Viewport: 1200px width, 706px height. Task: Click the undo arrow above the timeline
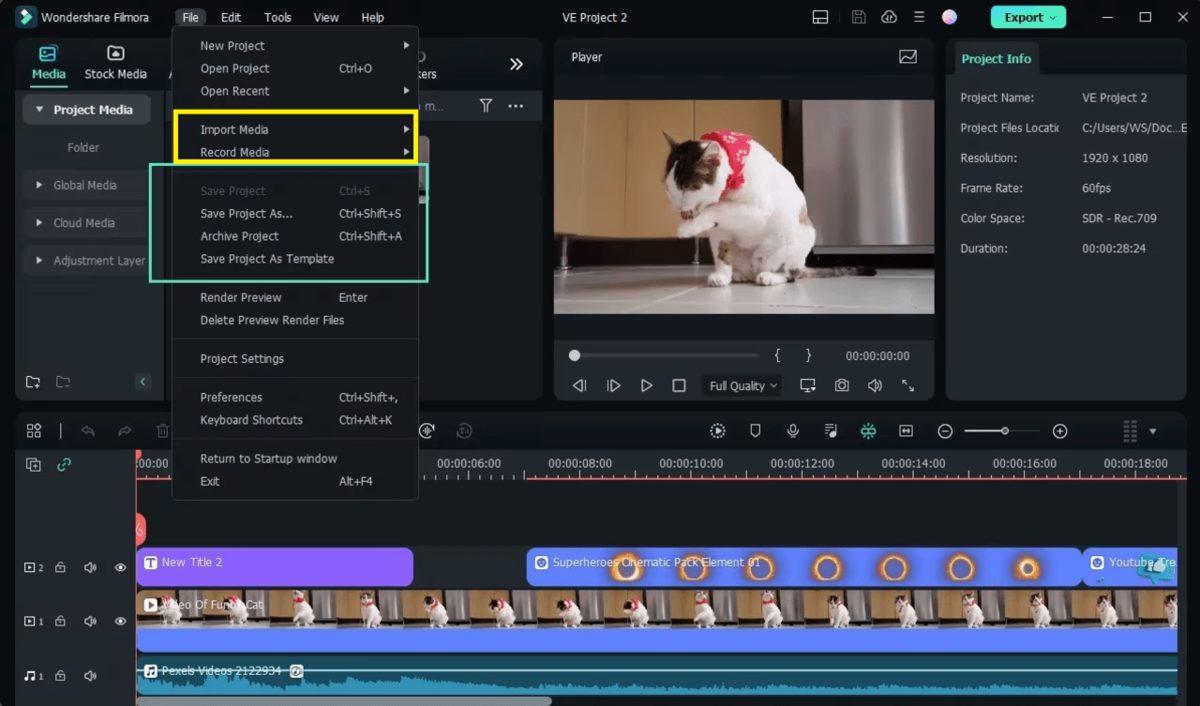89,430
